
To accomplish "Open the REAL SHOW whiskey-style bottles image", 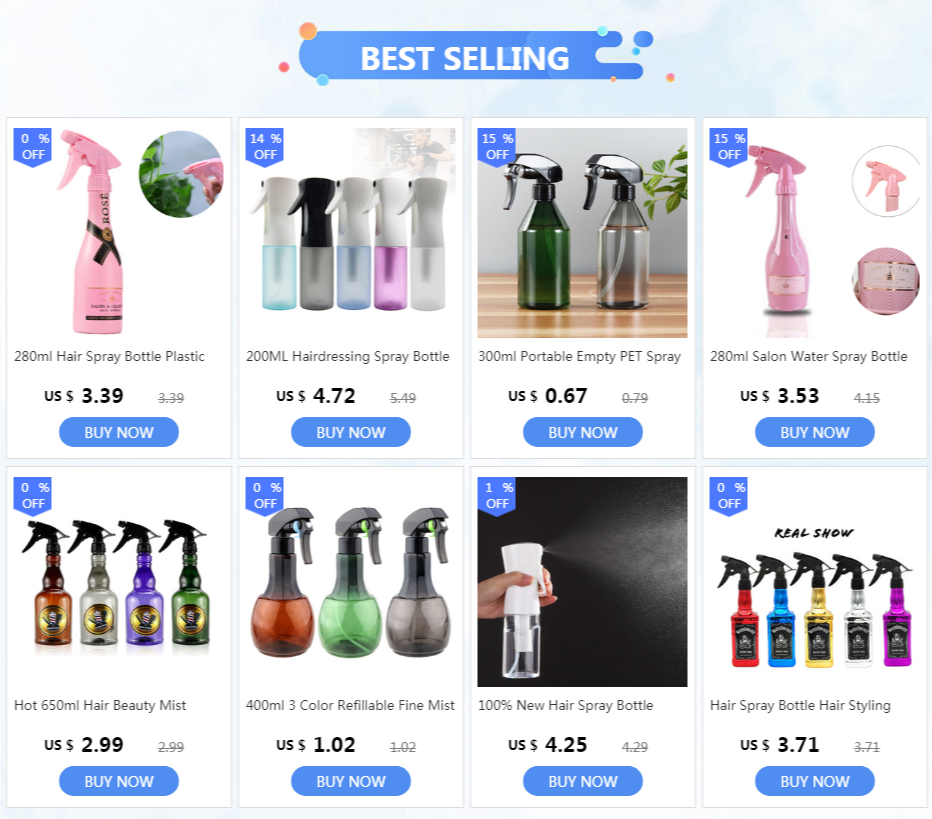I will pos(814,582).
